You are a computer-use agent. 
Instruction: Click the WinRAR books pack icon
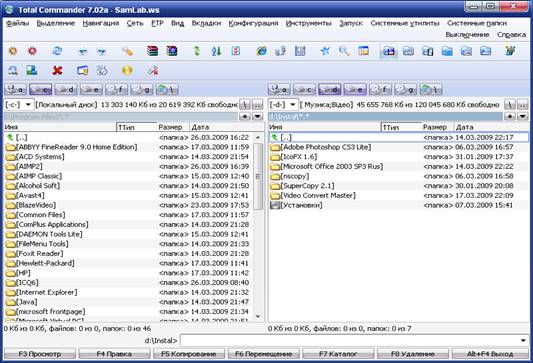153,51
